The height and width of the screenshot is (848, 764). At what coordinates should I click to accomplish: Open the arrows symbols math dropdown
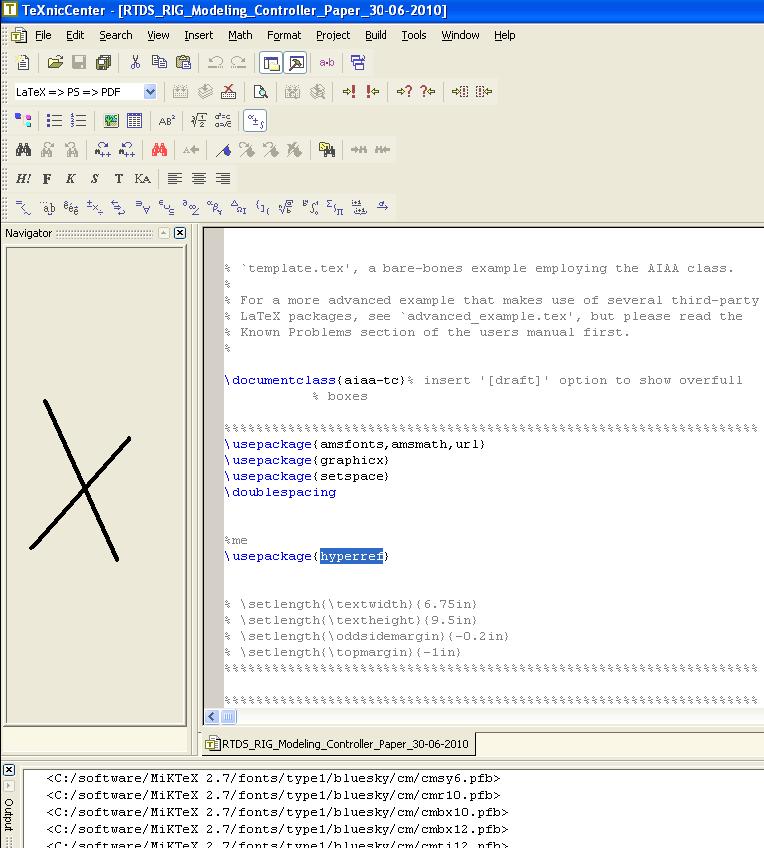[x=118, y=207]
